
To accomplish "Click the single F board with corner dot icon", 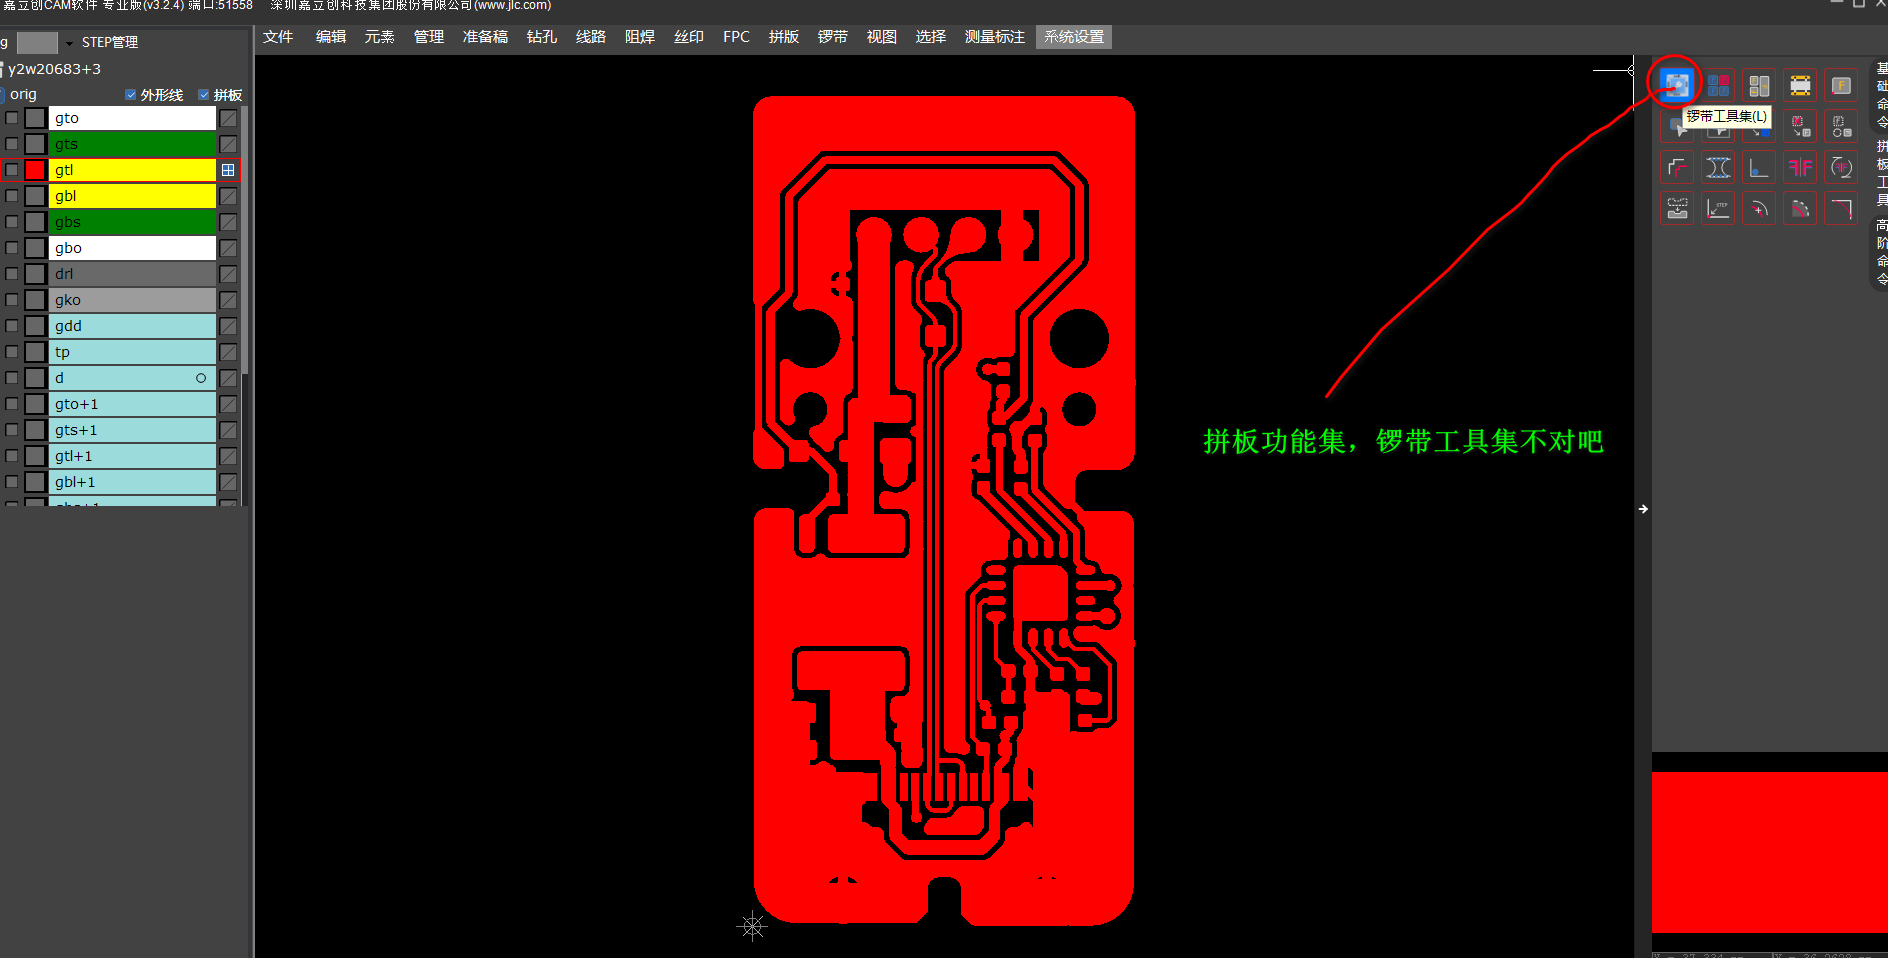I will point(1841,85).
